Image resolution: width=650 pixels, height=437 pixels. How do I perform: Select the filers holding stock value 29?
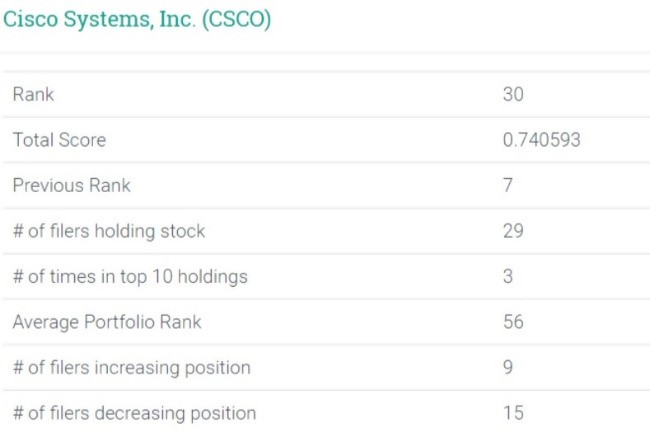tap(513, 231)
